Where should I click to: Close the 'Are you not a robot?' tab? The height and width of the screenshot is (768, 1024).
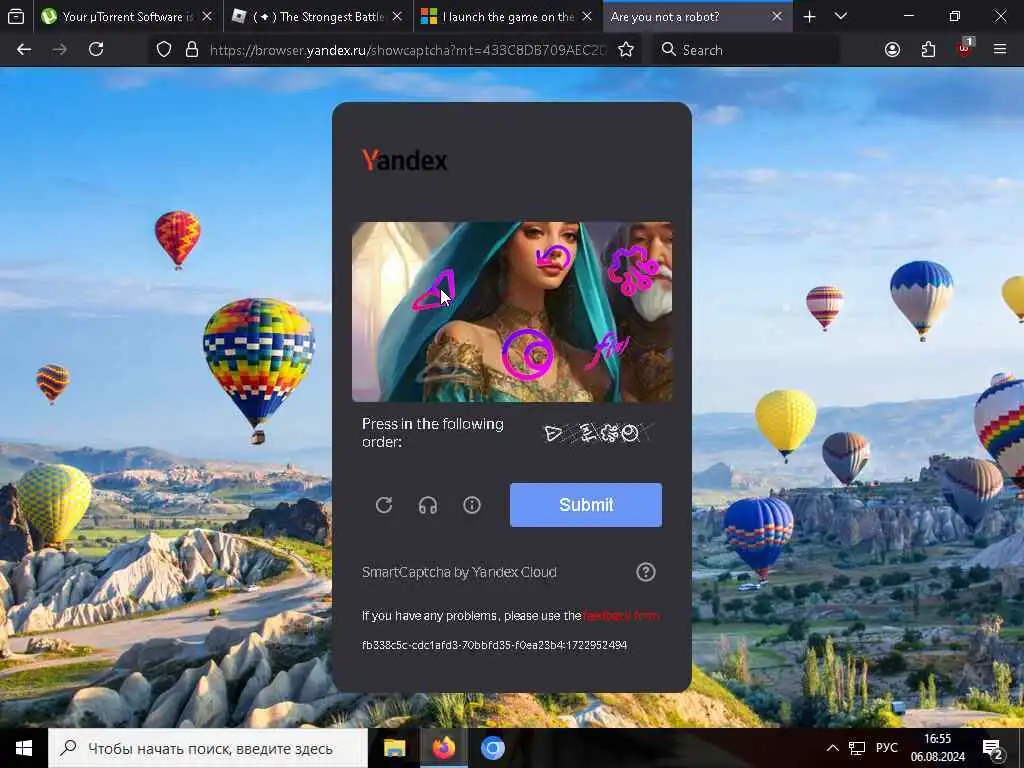(x=776, y=16)
